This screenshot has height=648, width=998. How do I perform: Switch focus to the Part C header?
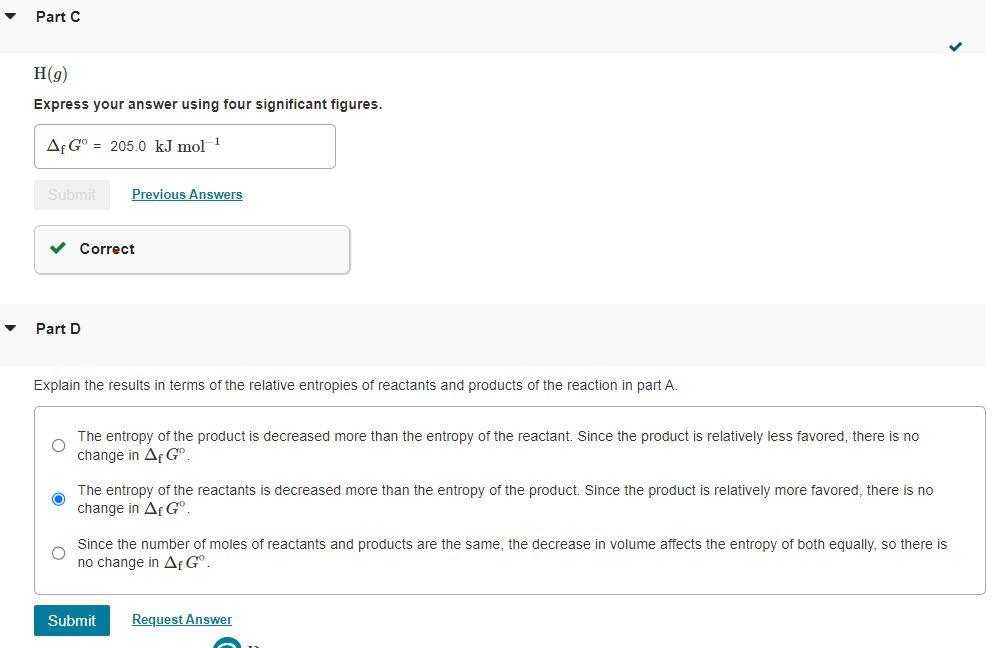tap(58, 16)
